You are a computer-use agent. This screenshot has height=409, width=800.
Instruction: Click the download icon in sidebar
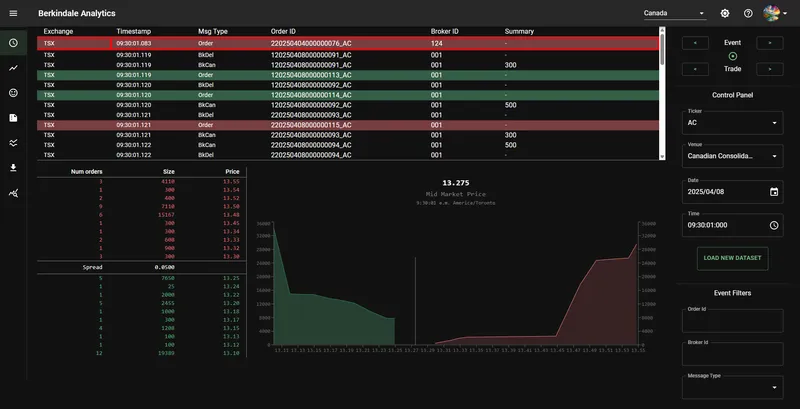pyautogui.click(x=13, y=168)
